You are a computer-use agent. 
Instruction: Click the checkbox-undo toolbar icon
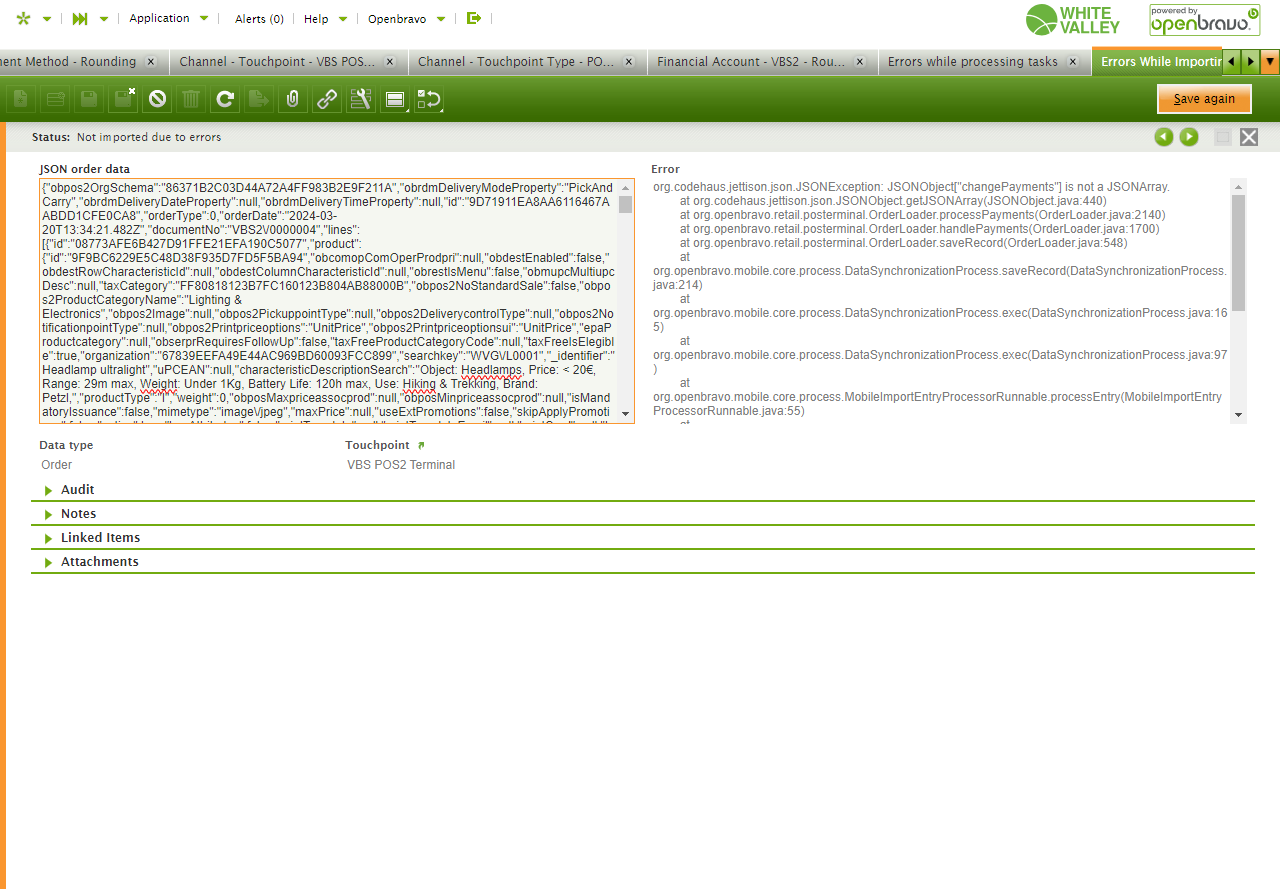click(429, 99)
